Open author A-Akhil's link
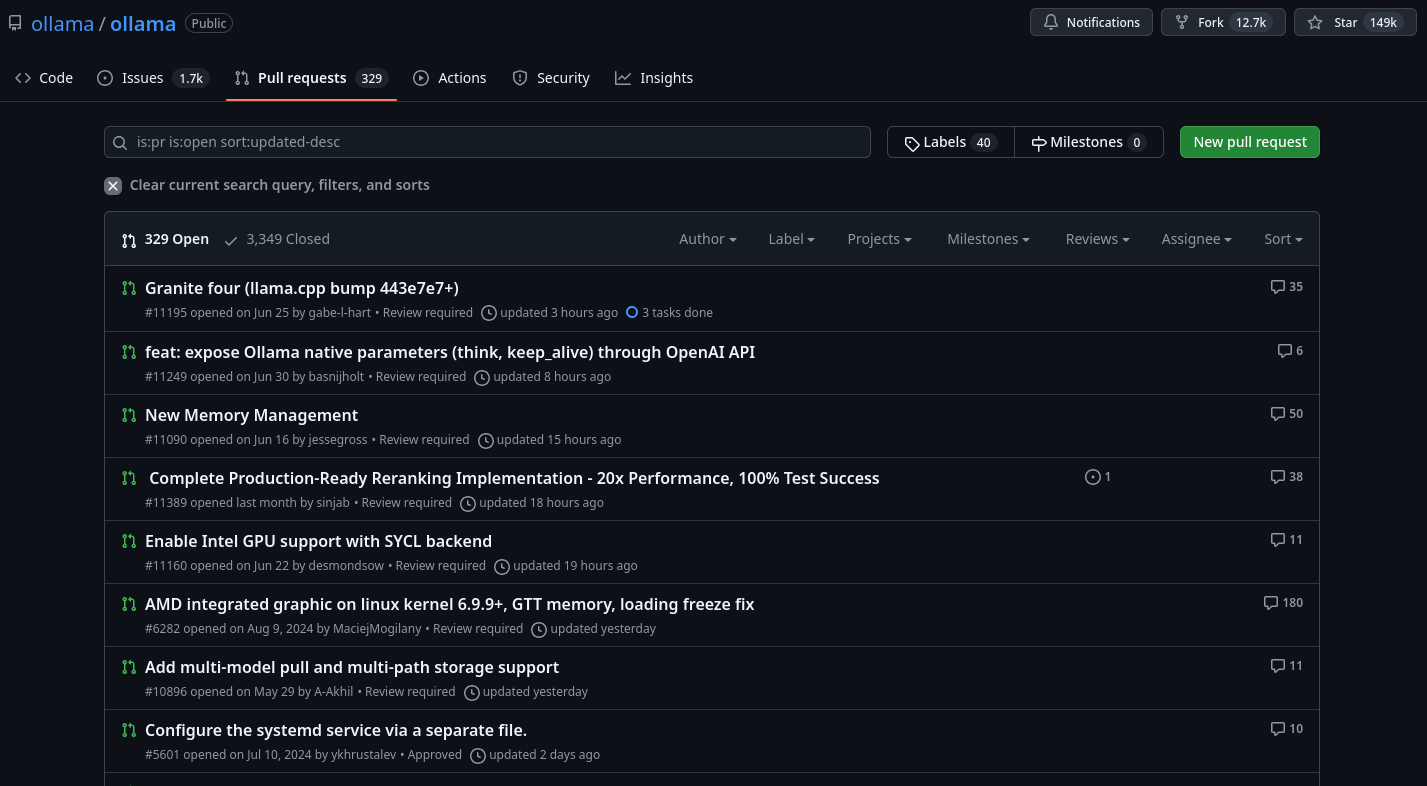 pos(334,692)
